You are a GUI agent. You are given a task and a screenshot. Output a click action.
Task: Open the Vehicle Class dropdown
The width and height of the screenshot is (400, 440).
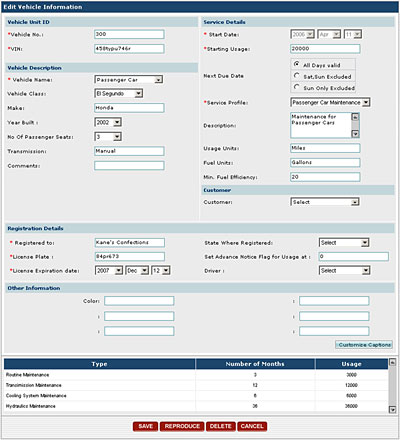(x=119, y=94)
